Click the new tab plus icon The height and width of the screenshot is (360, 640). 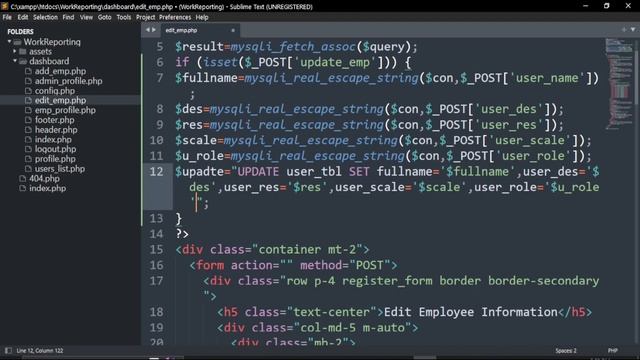(x=624, y=29)
